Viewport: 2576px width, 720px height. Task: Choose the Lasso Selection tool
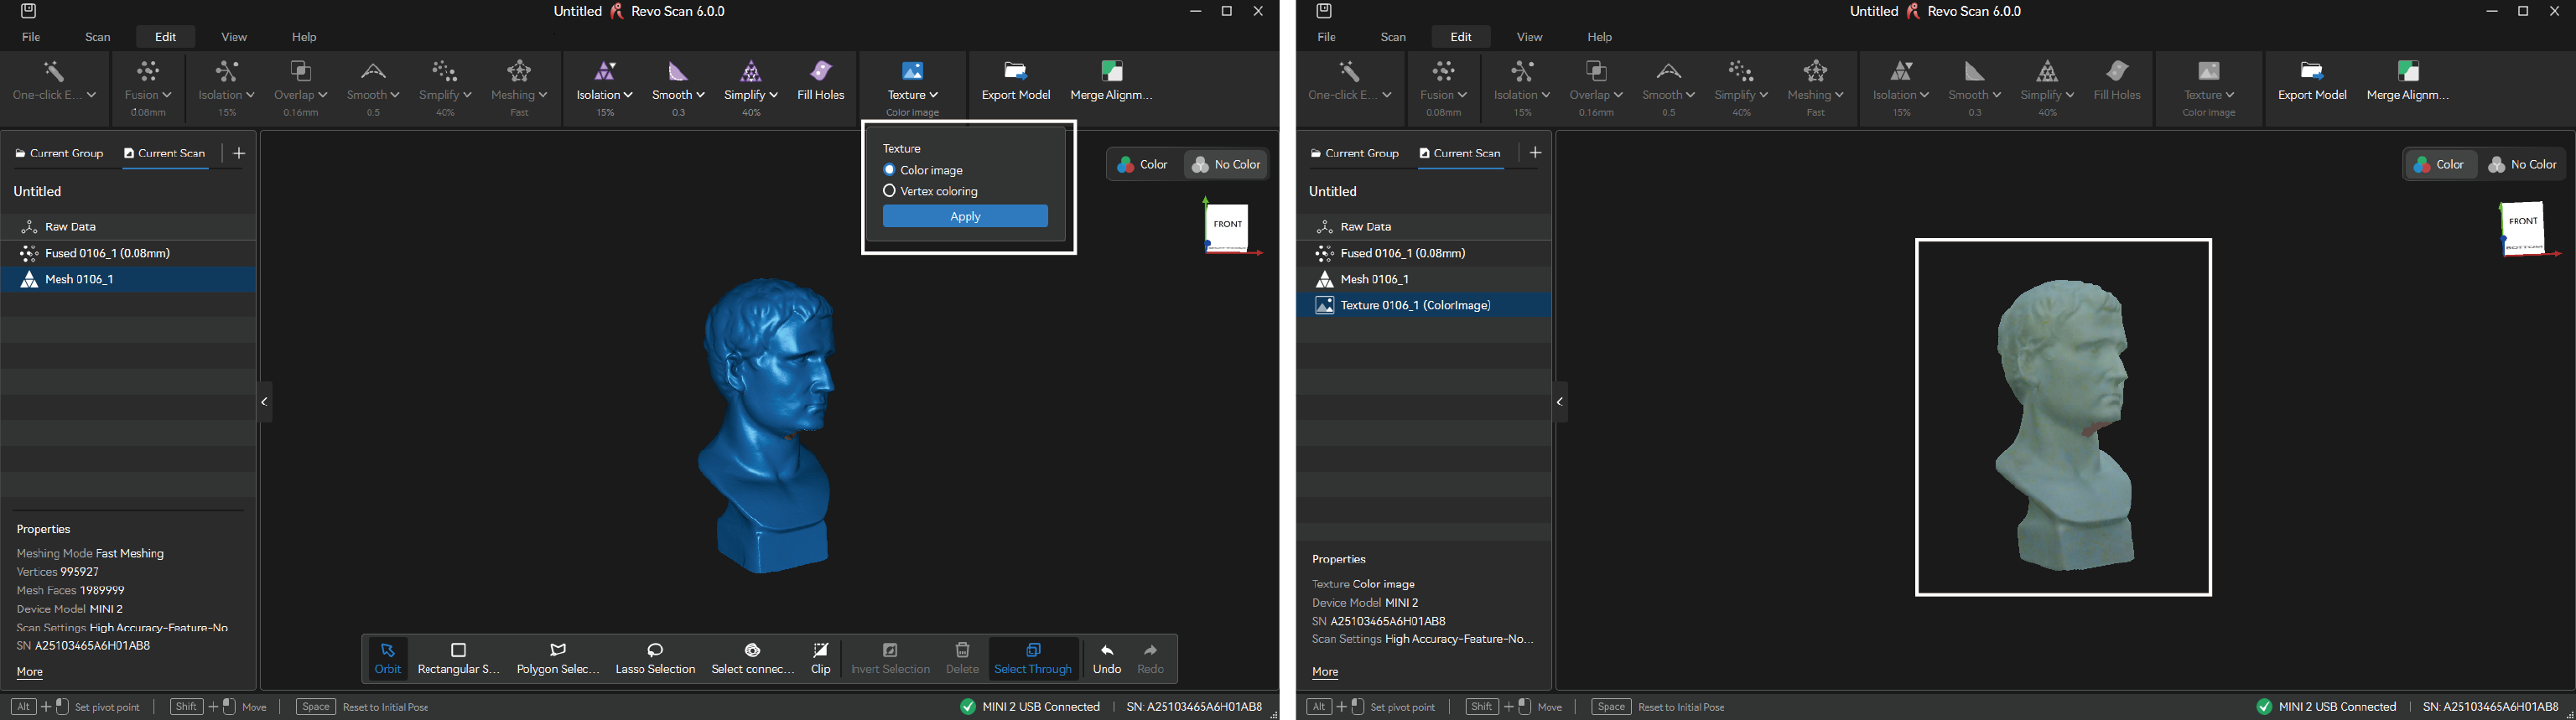(x=655, y=658)
